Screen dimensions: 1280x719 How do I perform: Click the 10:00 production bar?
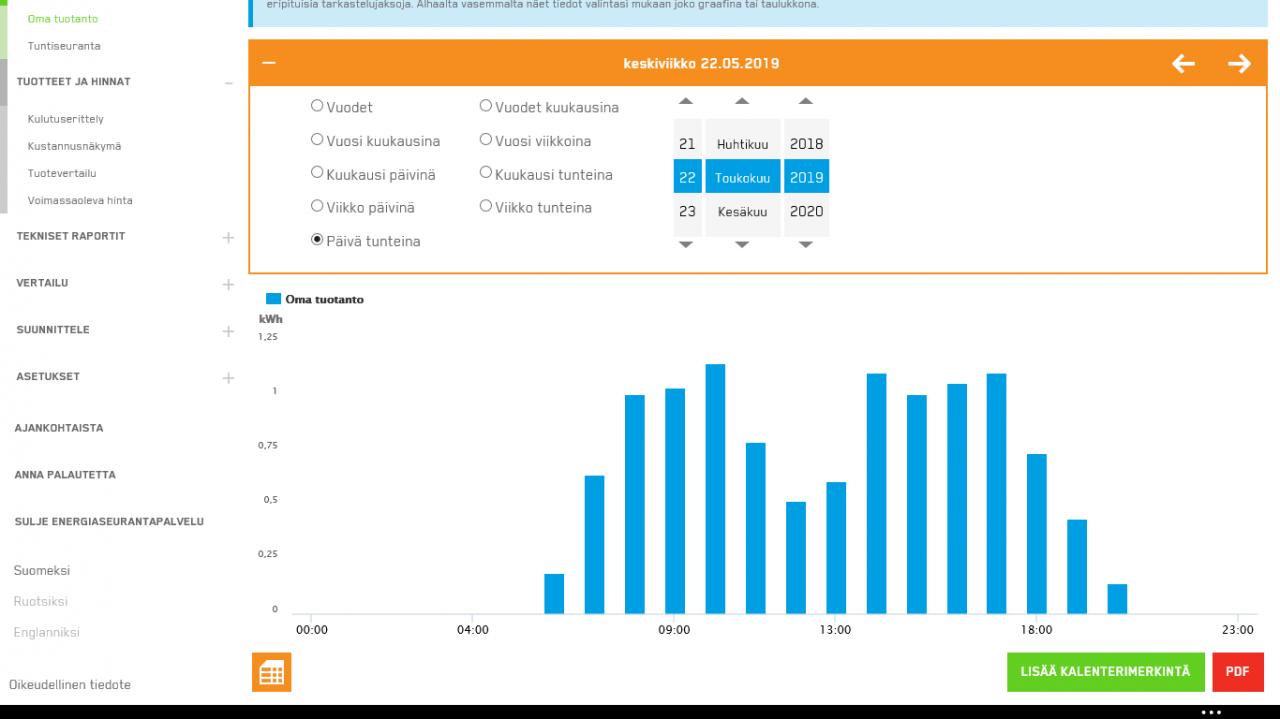coord(715,489)
